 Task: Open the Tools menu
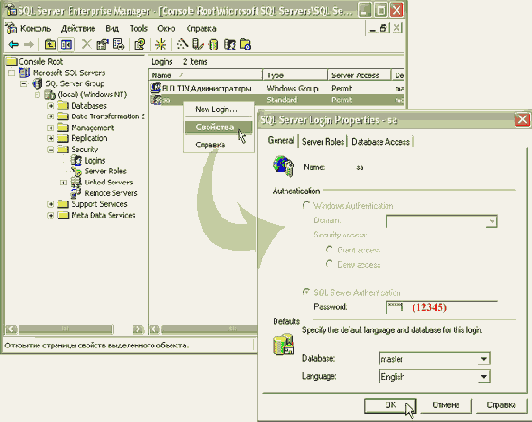(138, 28)
